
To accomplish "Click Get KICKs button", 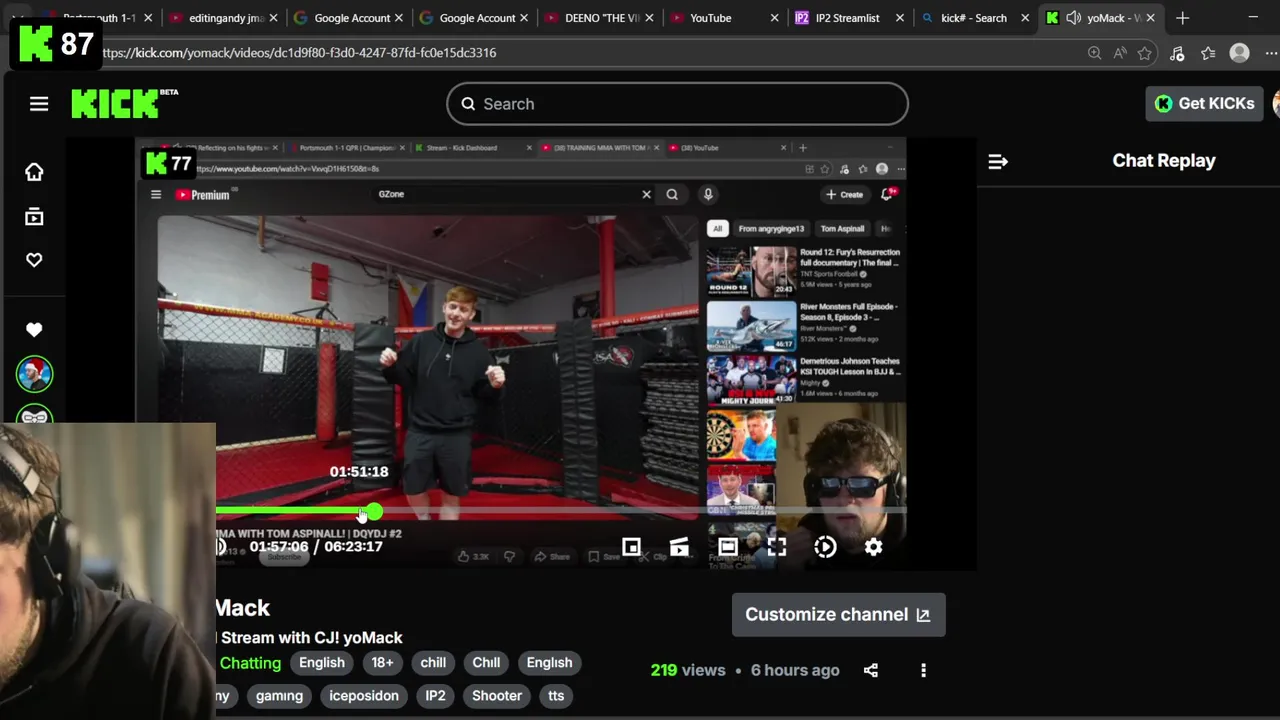I will (1205, 103).
